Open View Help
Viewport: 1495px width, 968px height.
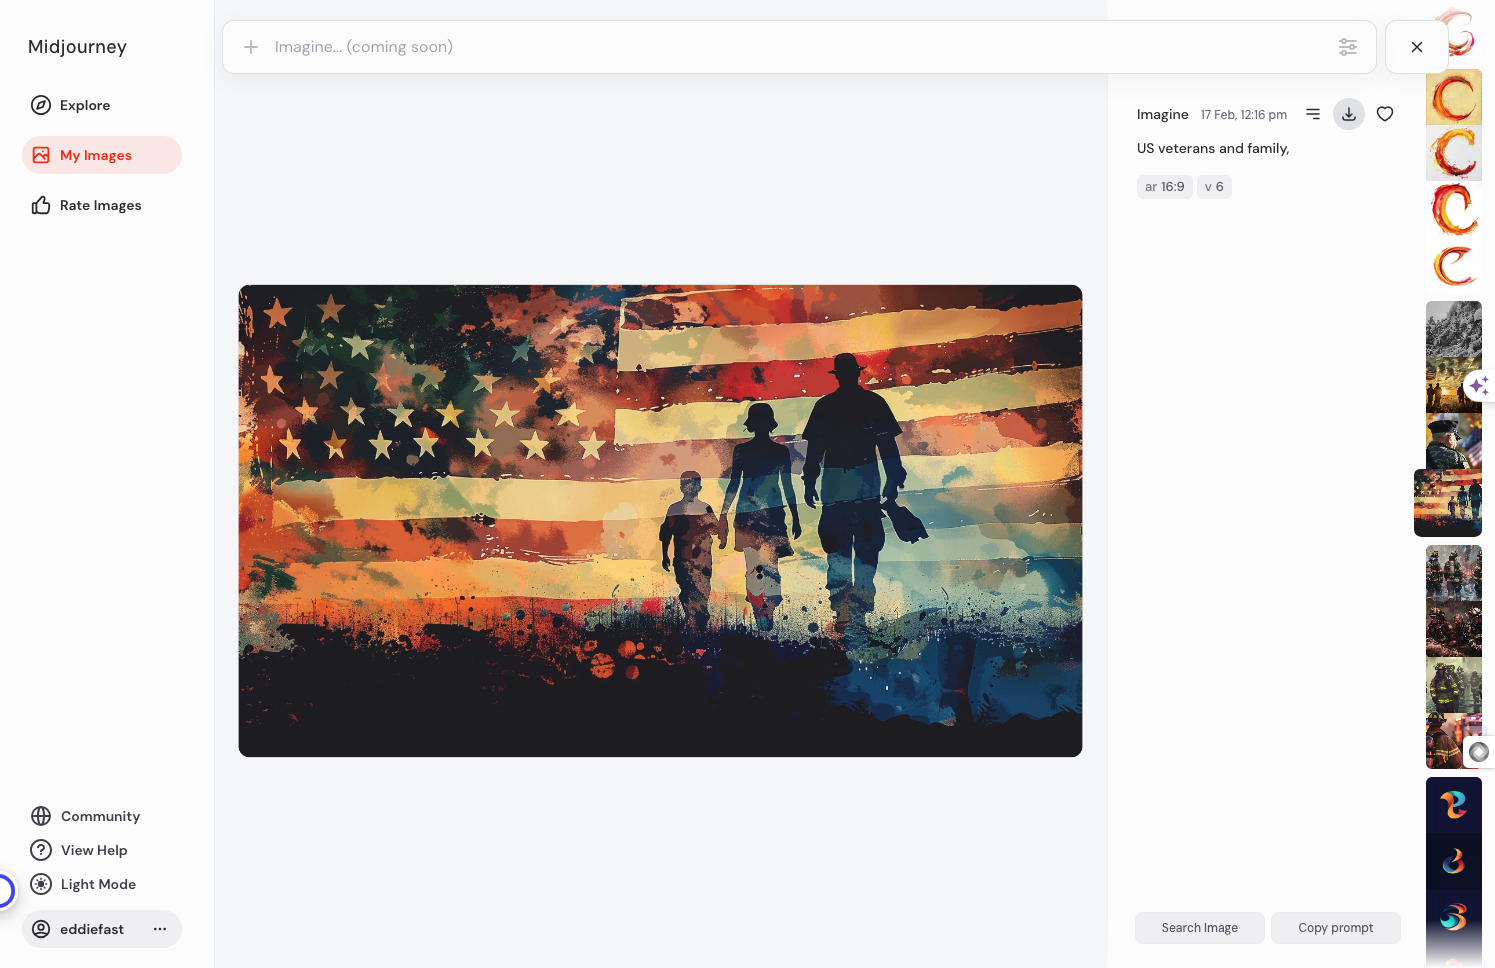point(80,850)
